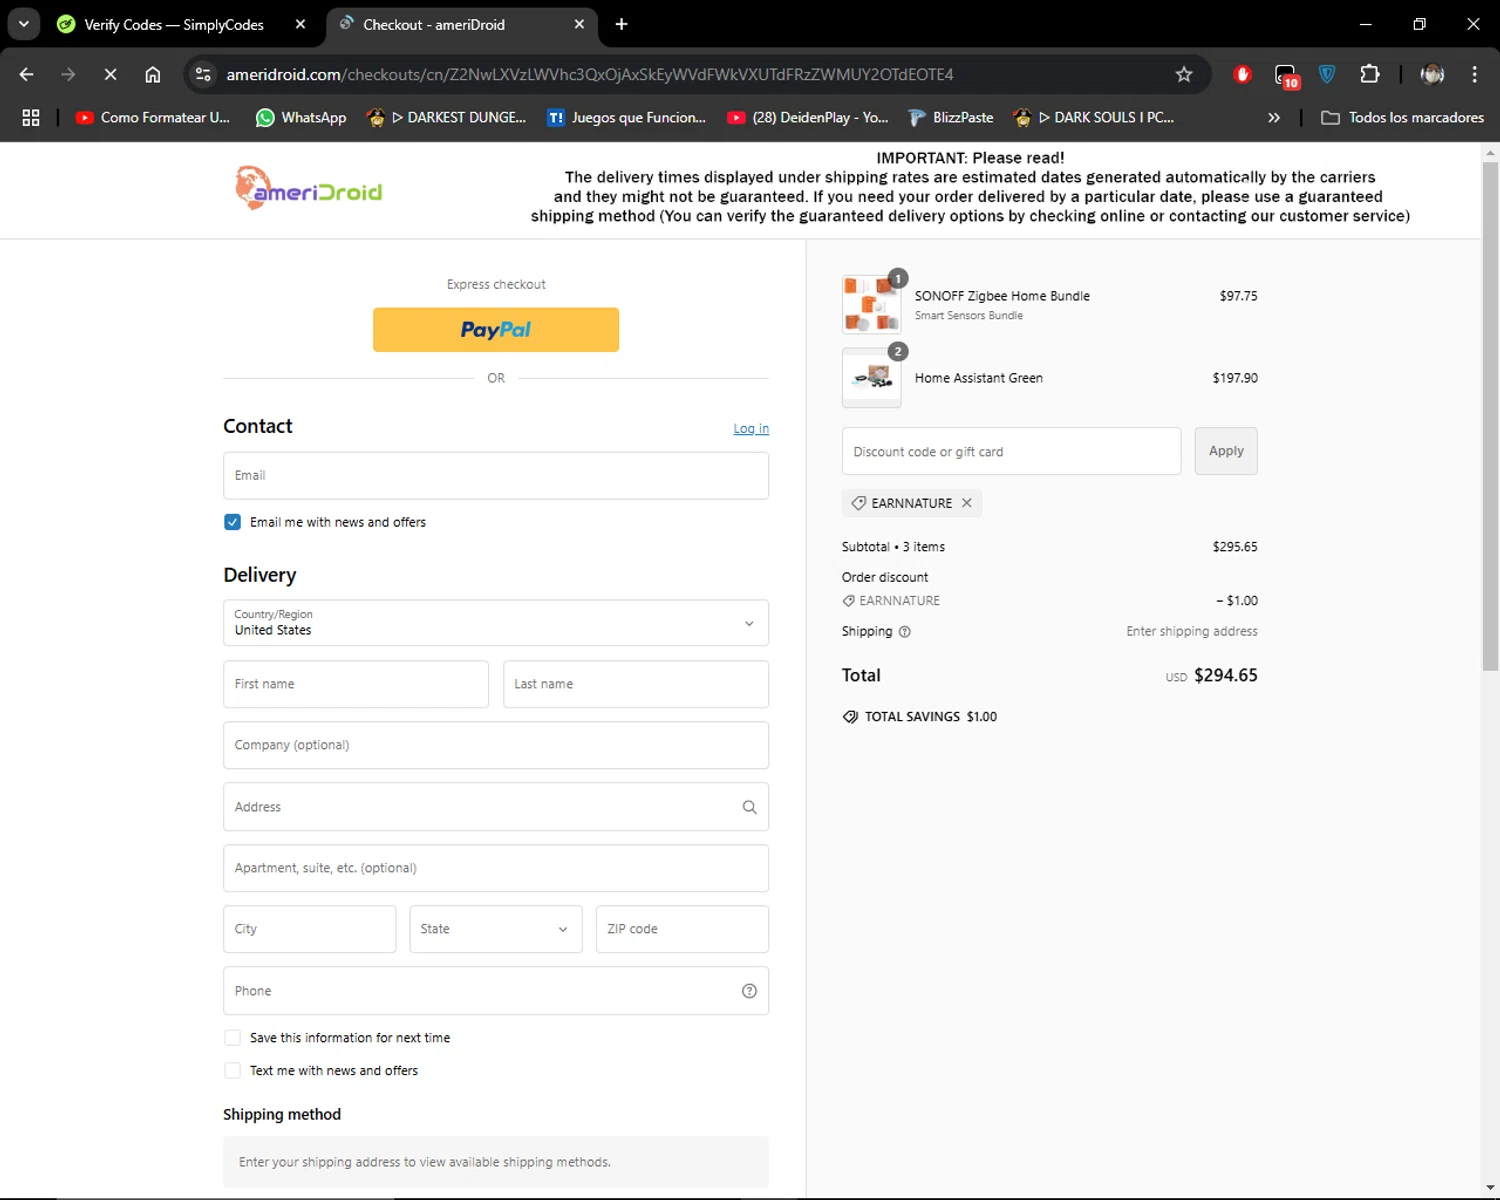
Task: Click the Discount code or gift card field
Action: pos(1011,451)
